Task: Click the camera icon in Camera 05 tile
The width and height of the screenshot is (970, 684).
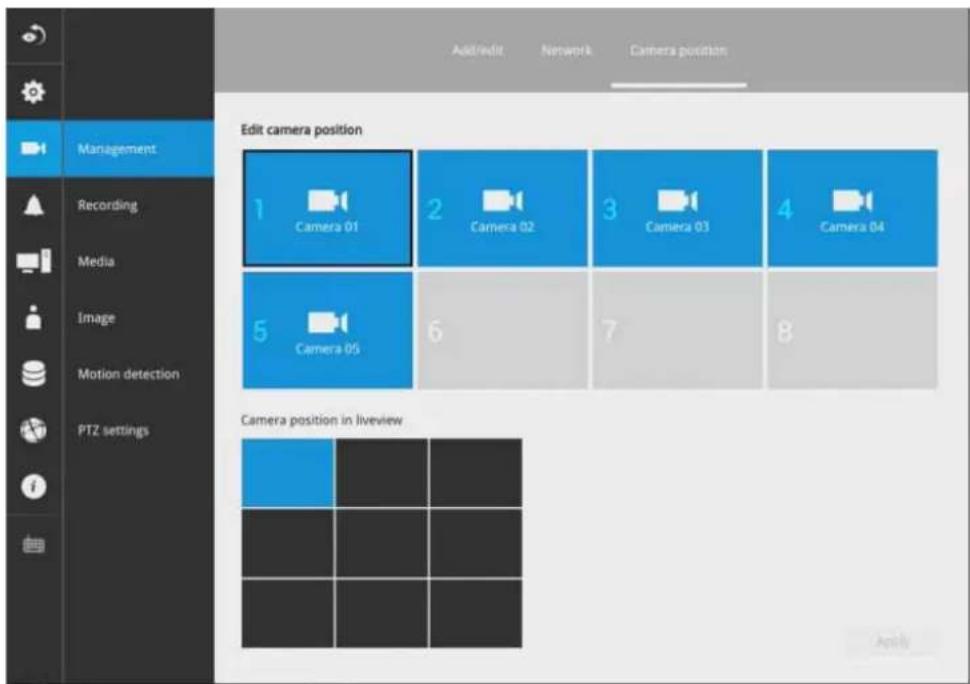Action: point(328,323)
